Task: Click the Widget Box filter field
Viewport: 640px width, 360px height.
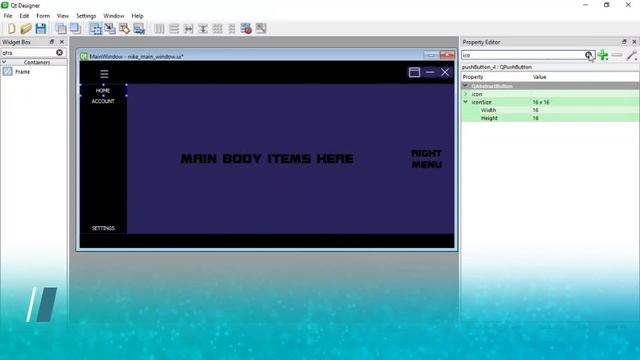Action: [x=29, y=53]
